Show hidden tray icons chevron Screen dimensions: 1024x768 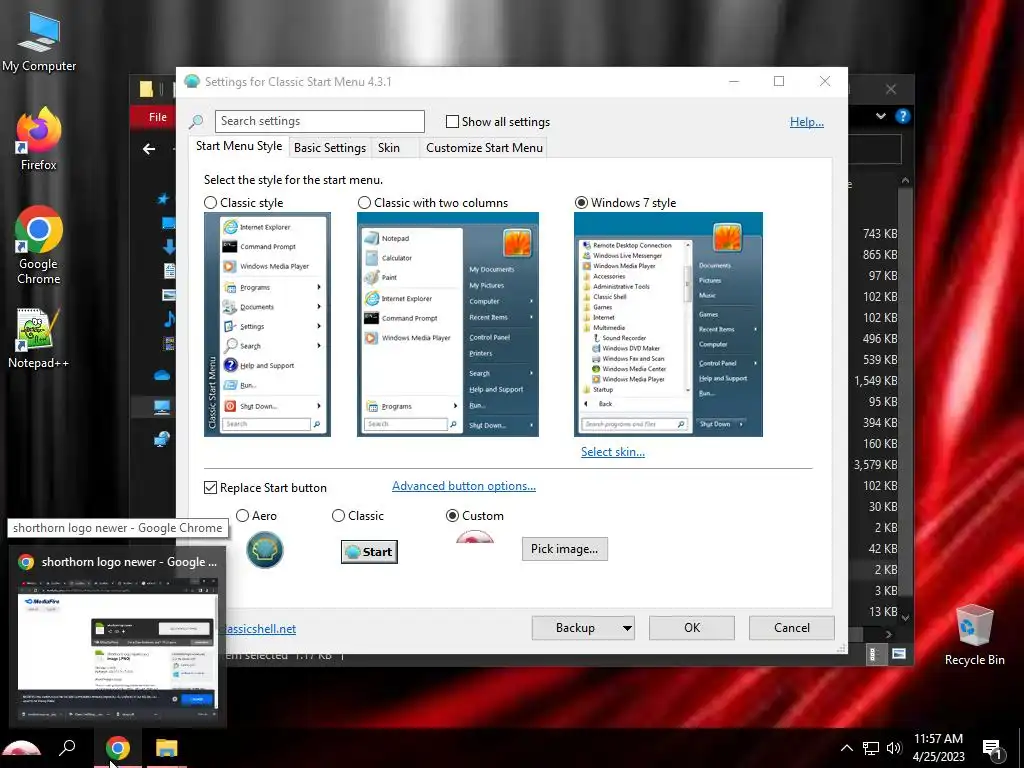(846, 748)
